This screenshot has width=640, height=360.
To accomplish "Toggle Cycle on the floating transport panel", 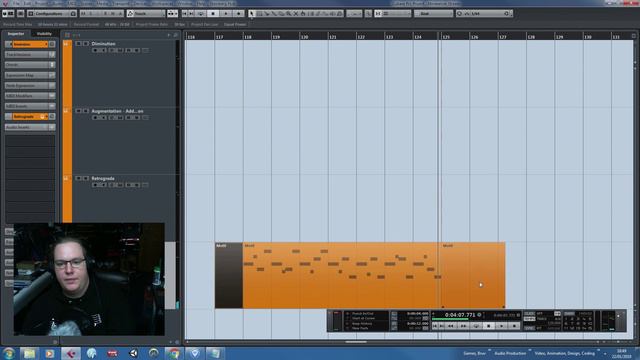I will tap(476, 326).
